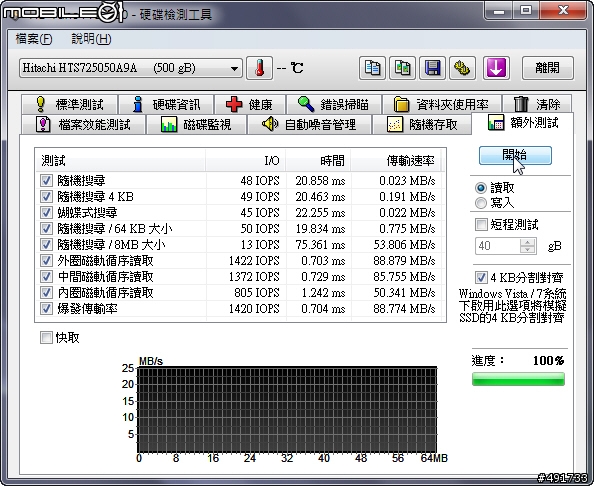This screenshot has width=594, height=486.
Task: Open the 檔案(F) menu
Action: (x=34, y=39)
